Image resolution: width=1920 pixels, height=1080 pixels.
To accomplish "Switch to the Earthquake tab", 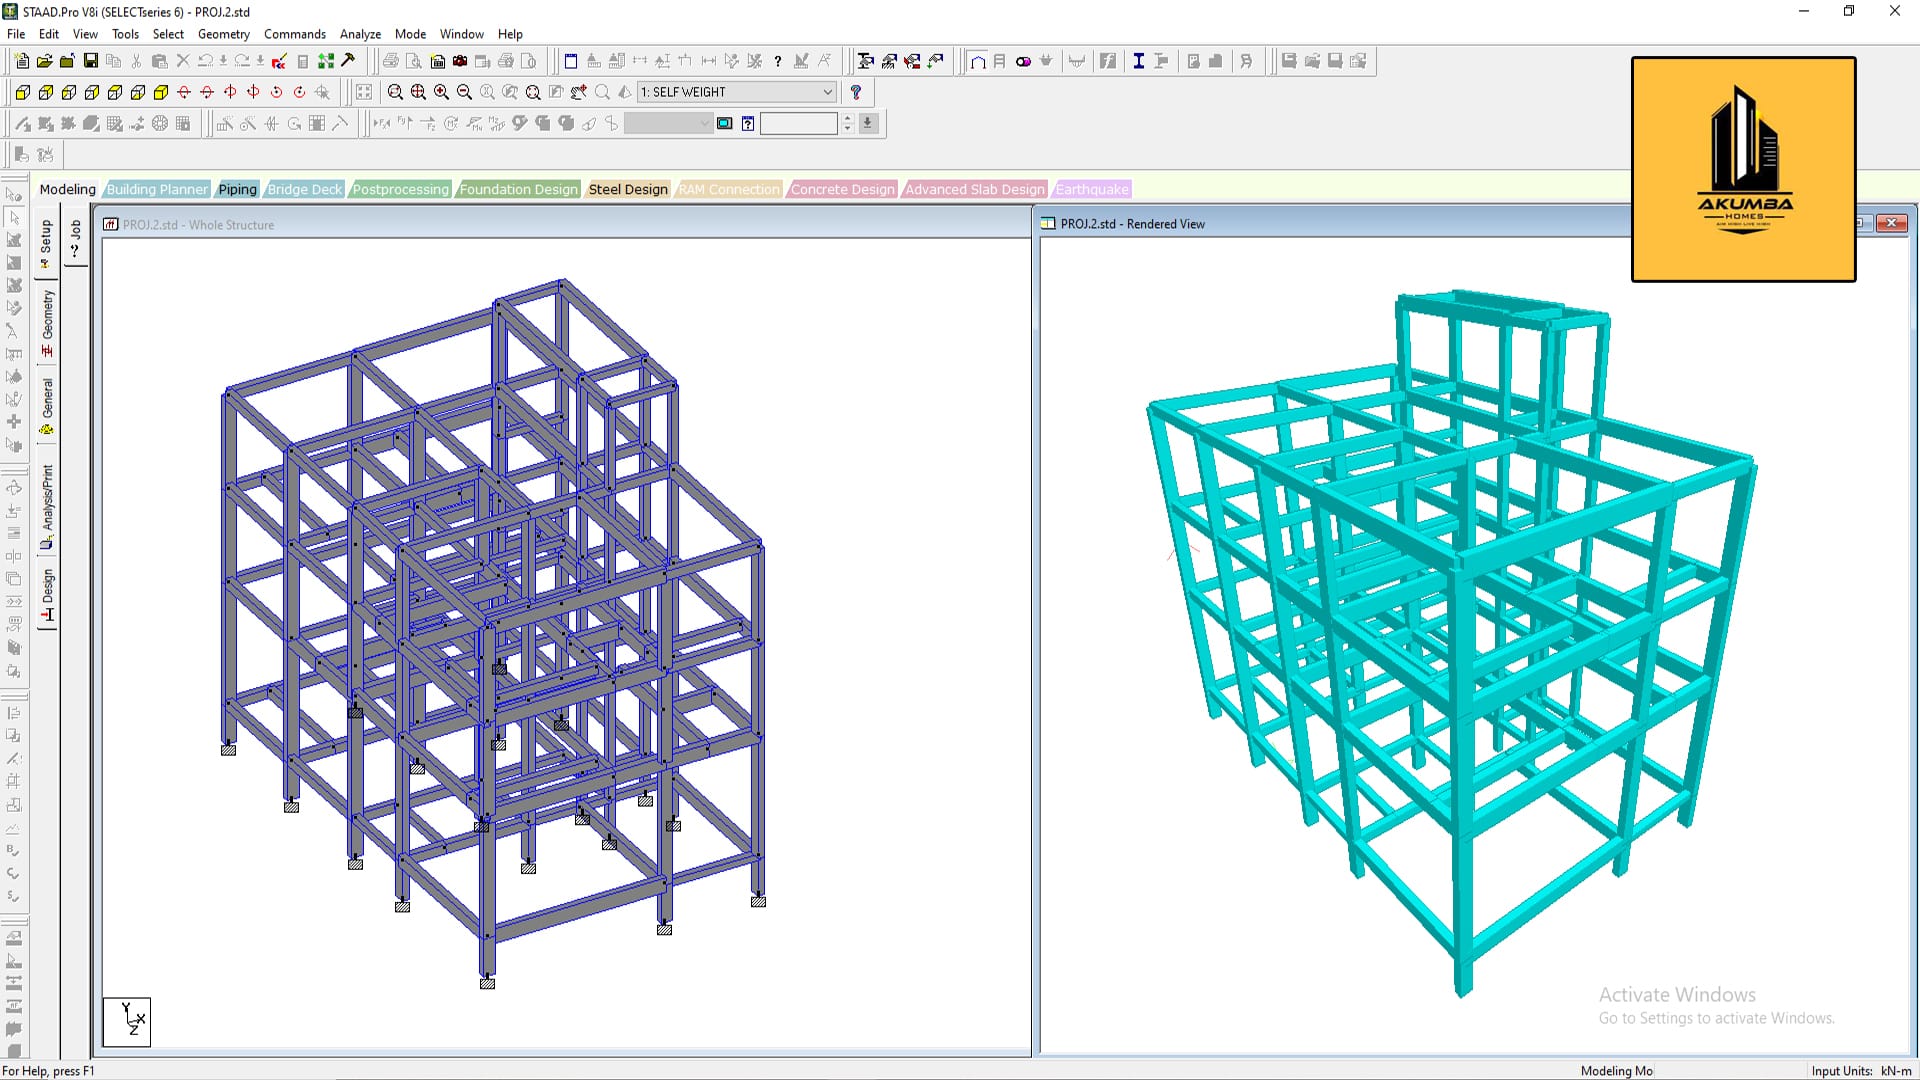I will [x=1092, y=189].
